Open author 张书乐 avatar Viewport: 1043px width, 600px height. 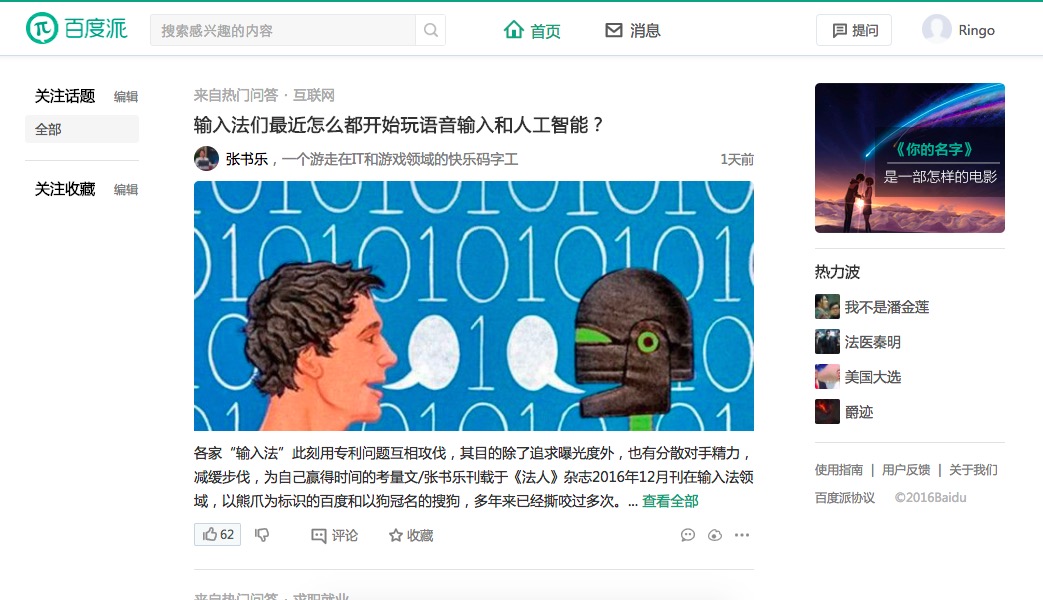click(206, 158)
